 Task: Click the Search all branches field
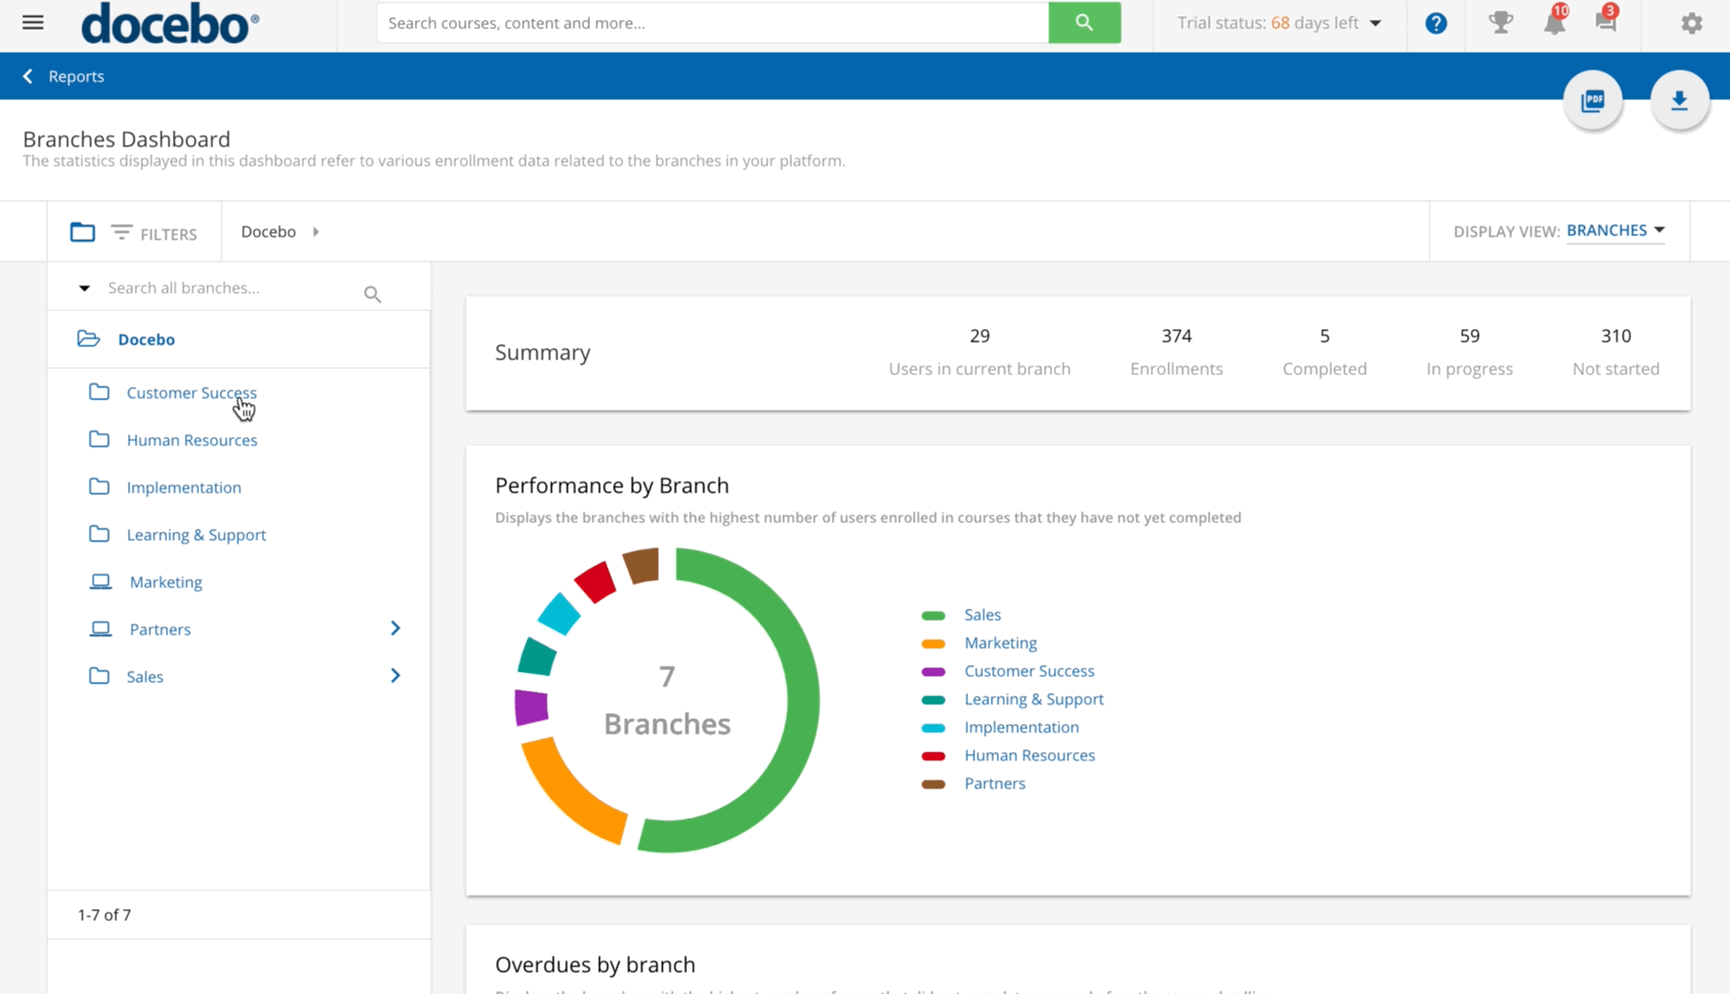pos(230,288)
